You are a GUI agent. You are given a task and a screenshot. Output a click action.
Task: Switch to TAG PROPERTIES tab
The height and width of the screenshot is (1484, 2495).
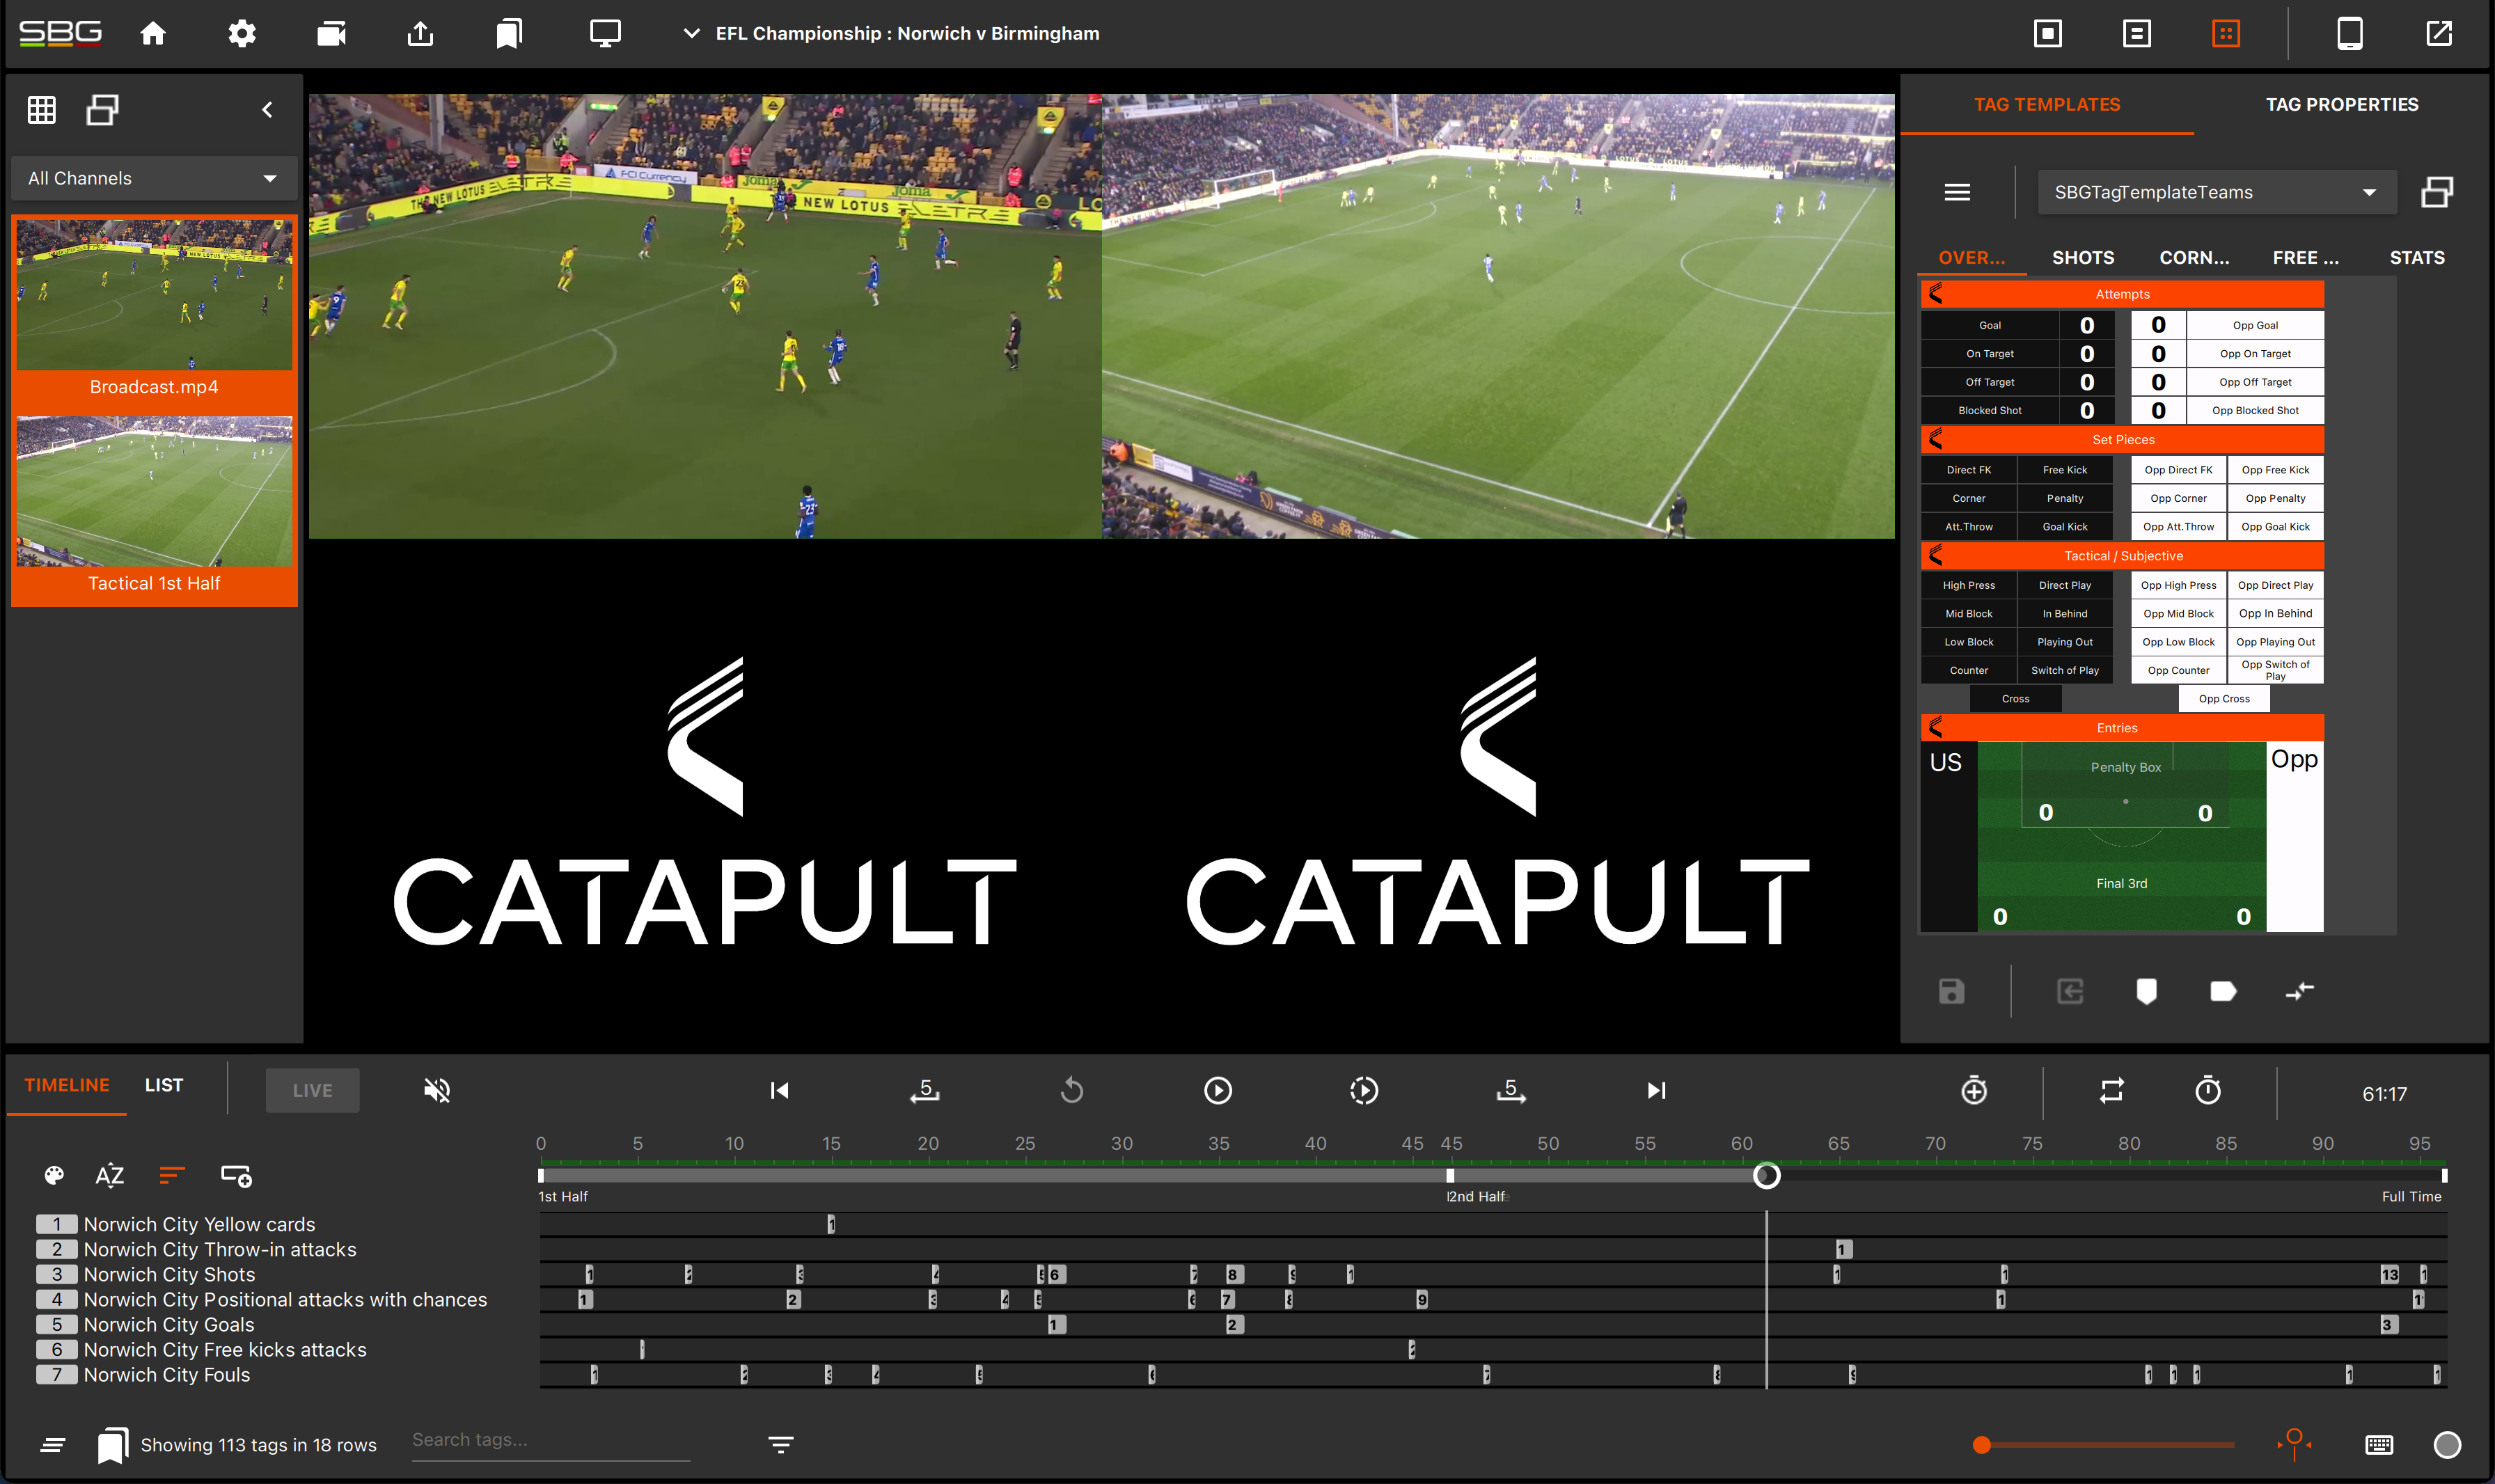pos(2341,105)
